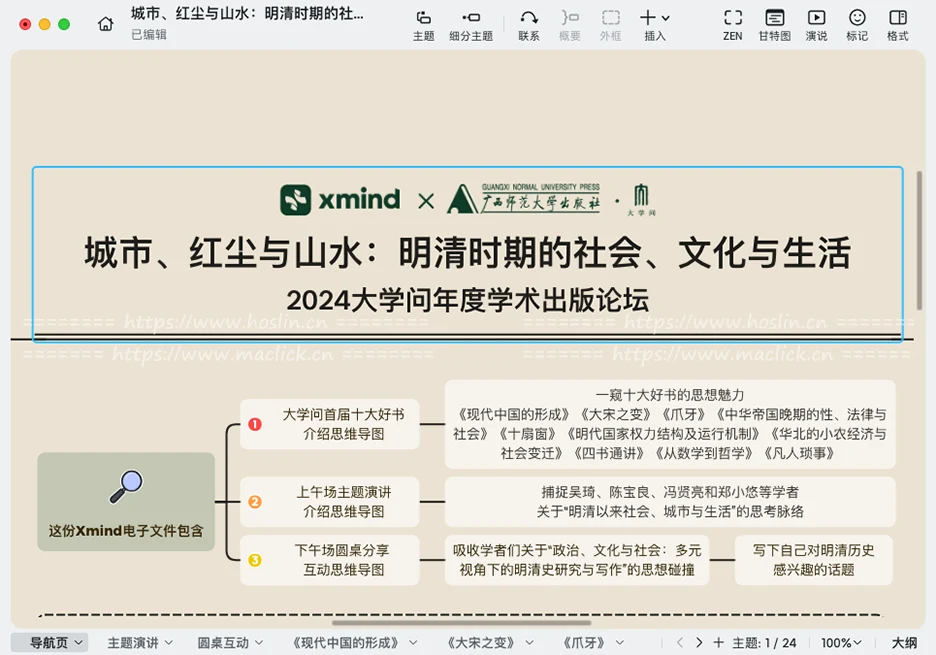
Task: Open the 甘特图 Gantt chart view
Action: 774,25
